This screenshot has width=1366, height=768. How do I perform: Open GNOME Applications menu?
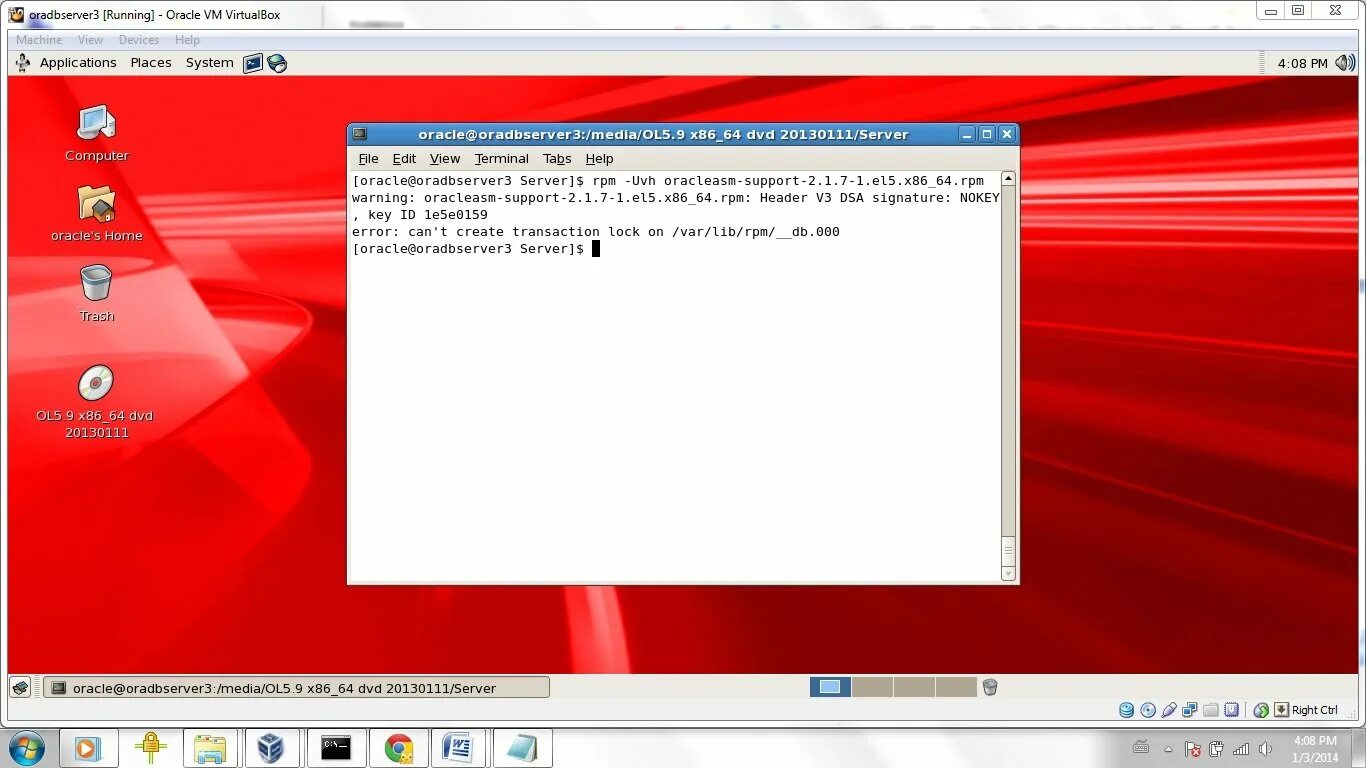point(78,63)
